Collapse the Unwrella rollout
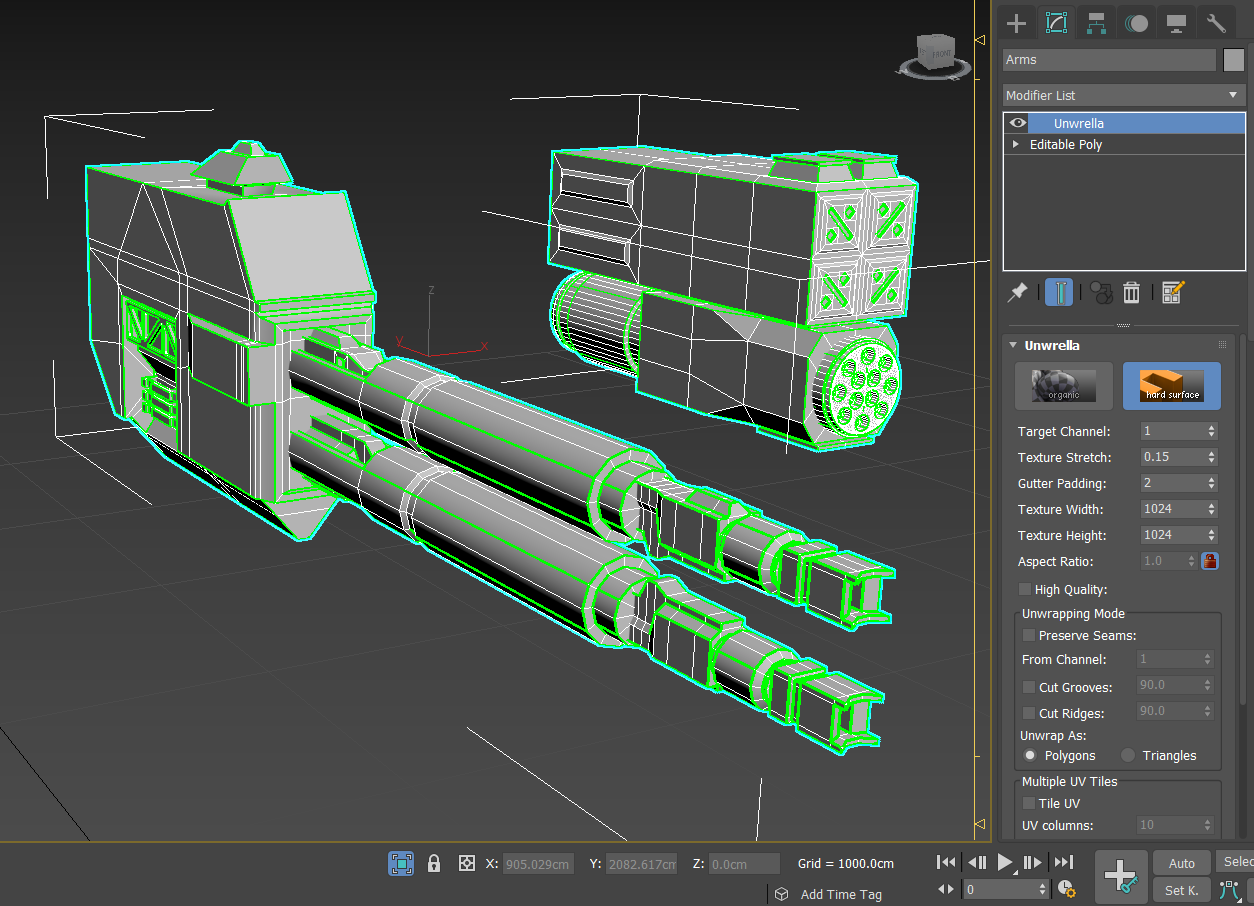This screenshot has width=1254, height=906. point(1013,345)
